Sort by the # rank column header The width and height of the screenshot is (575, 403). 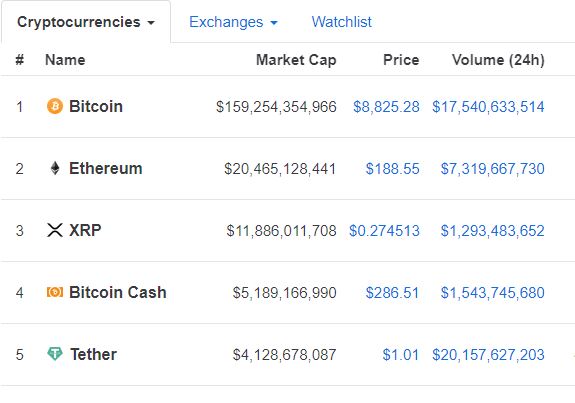[x=19, y=60]
